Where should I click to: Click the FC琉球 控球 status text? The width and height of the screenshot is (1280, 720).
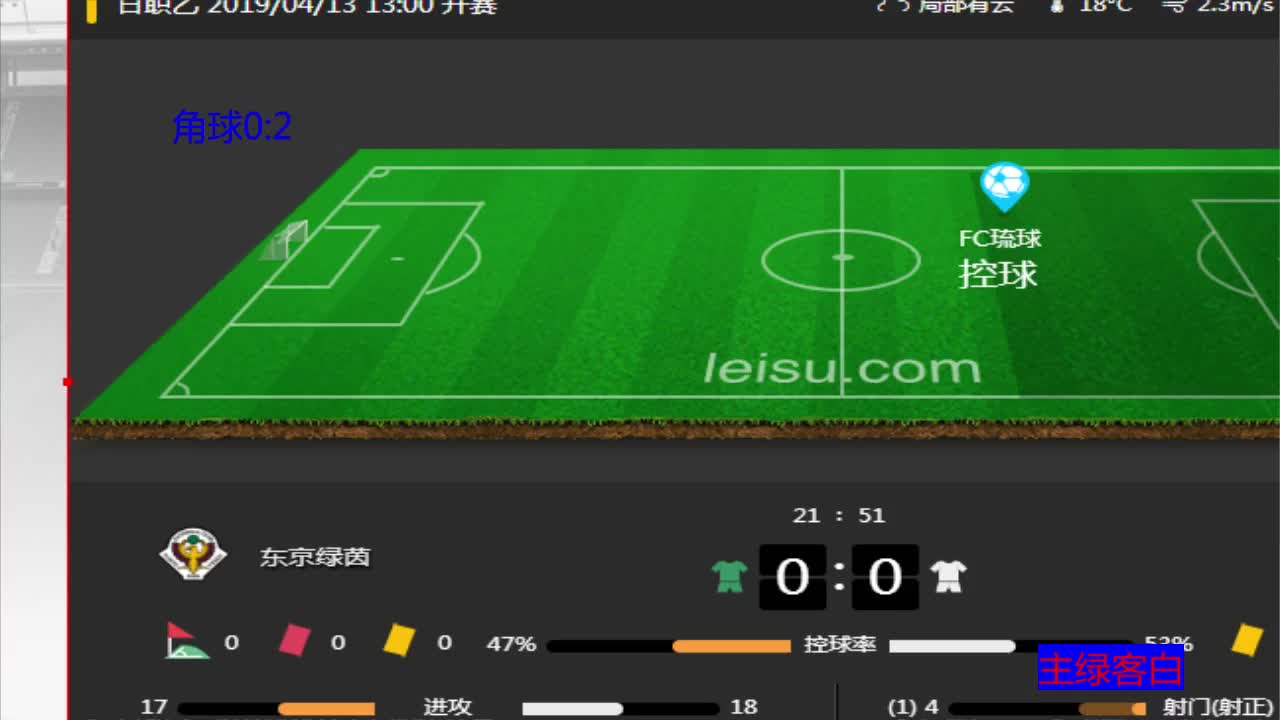999,259
